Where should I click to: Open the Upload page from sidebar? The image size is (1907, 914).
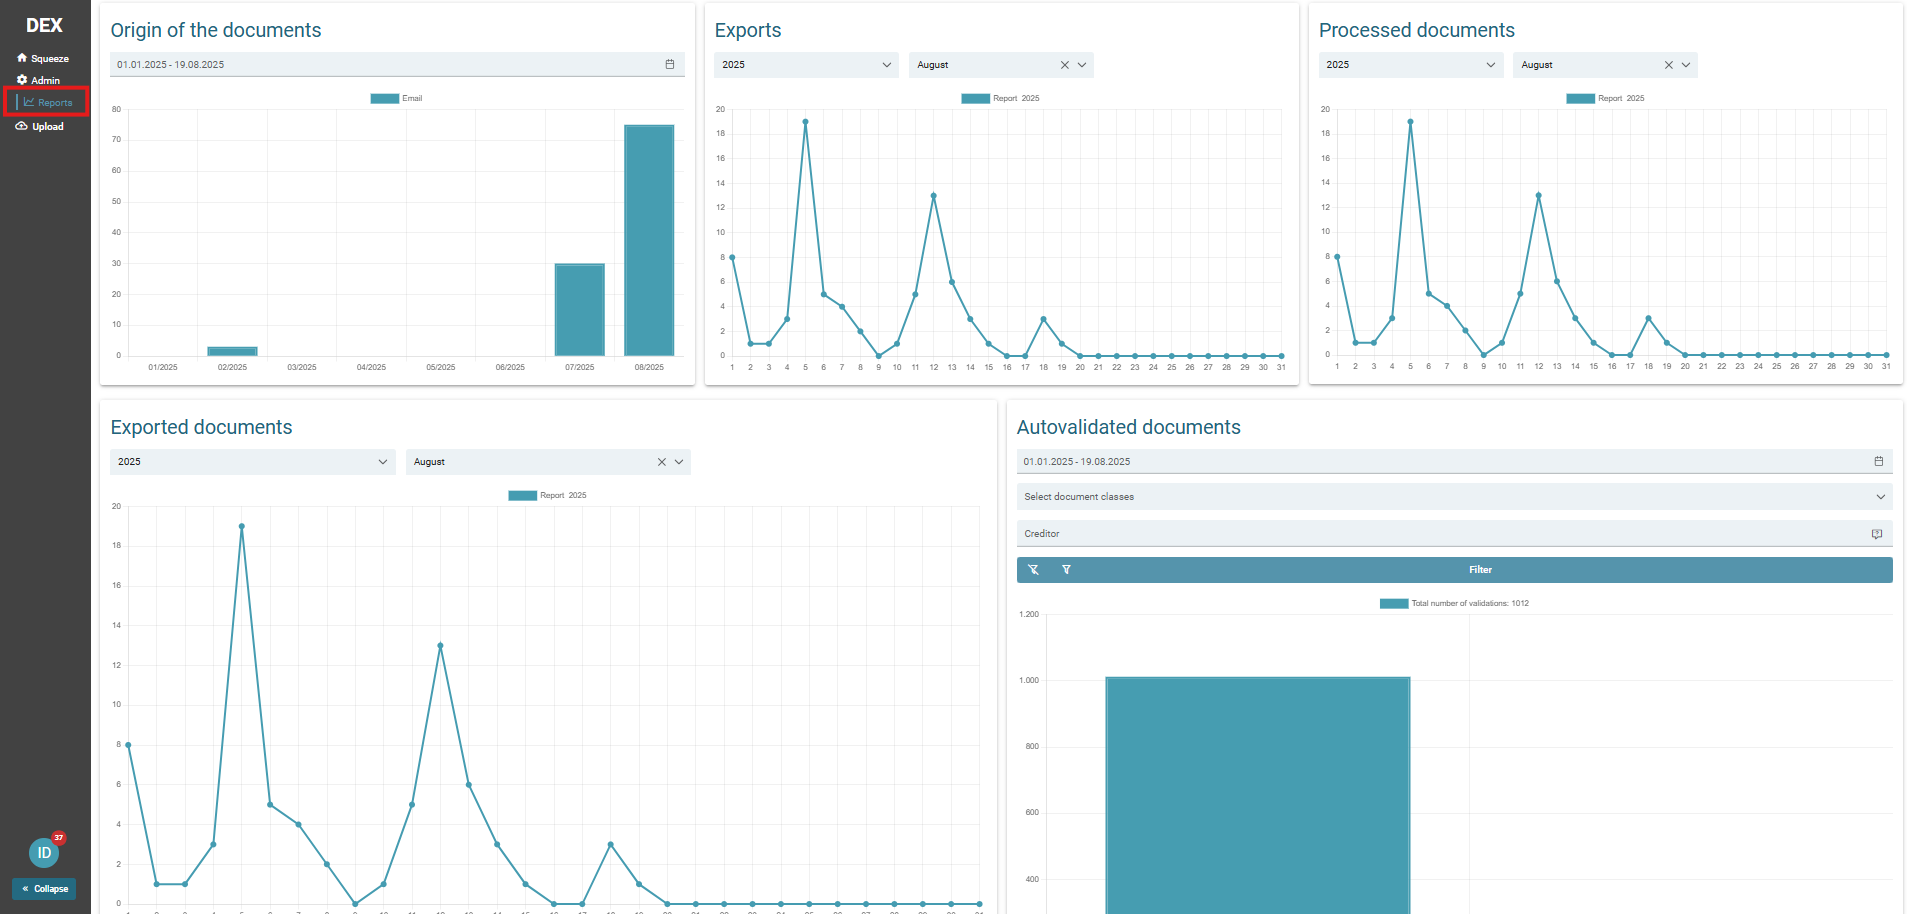pyautogui.click(x=40, y=126)
